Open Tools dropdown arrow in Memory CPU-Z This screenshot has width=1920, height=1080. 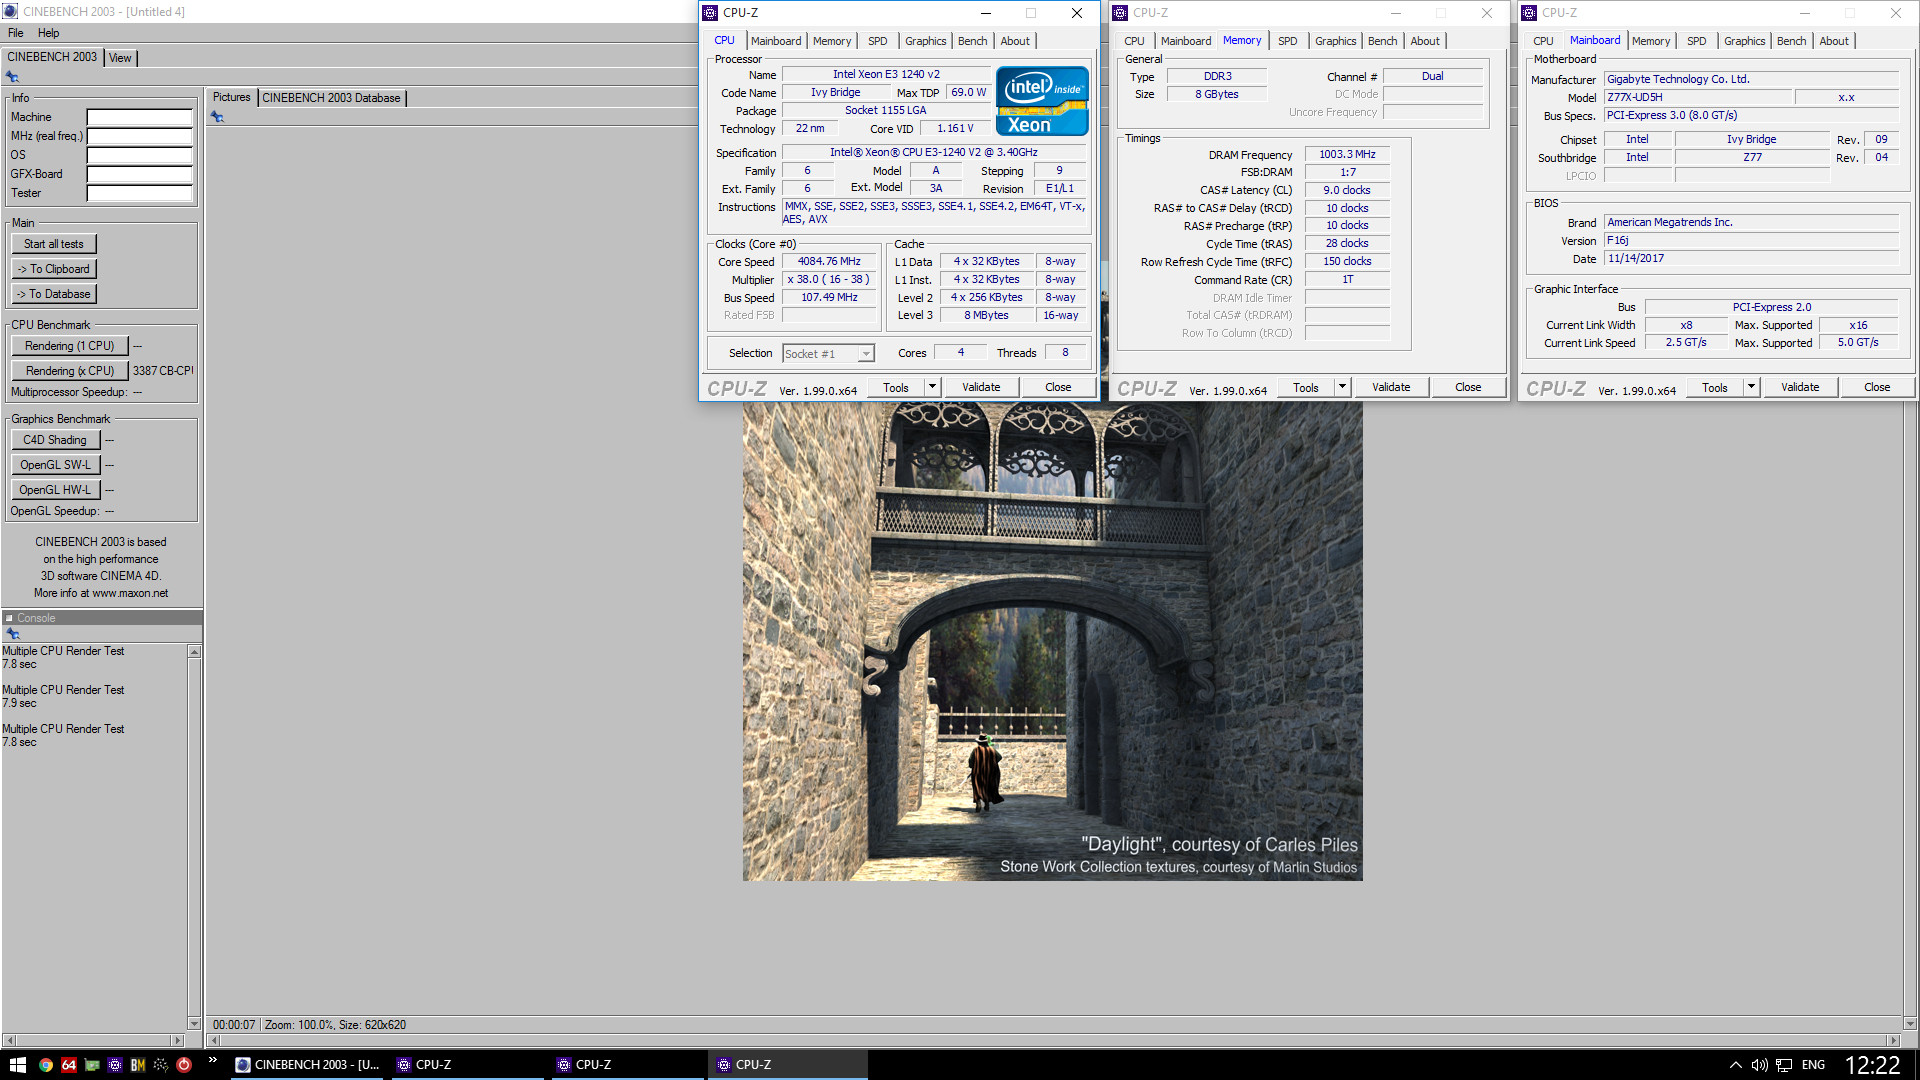[x=1342, y=387]
